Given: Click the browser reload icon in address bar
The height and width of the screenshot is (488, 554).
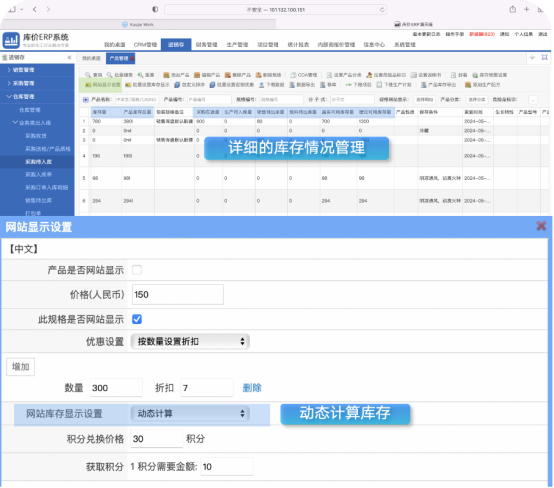Looking at the screenshot, I should click(382, 10).
